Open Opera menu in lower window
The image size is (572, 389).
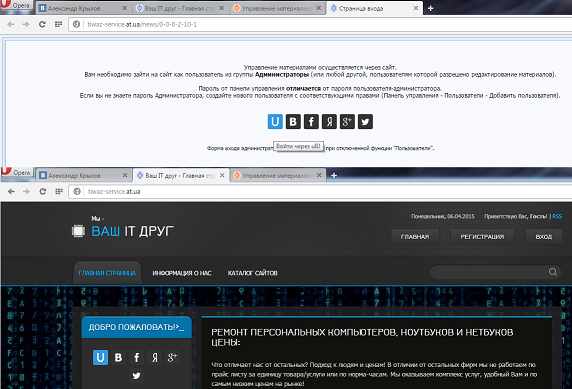click(17, 173)
